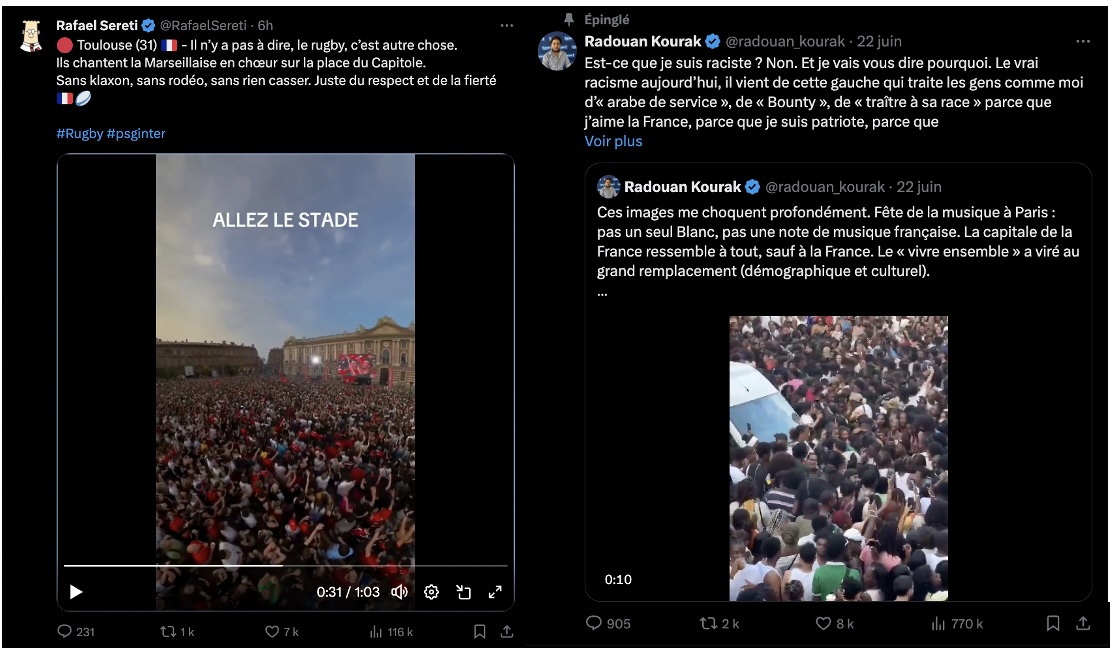
Task: Bookmark Rafael Sereti's post
Action: 480,632
